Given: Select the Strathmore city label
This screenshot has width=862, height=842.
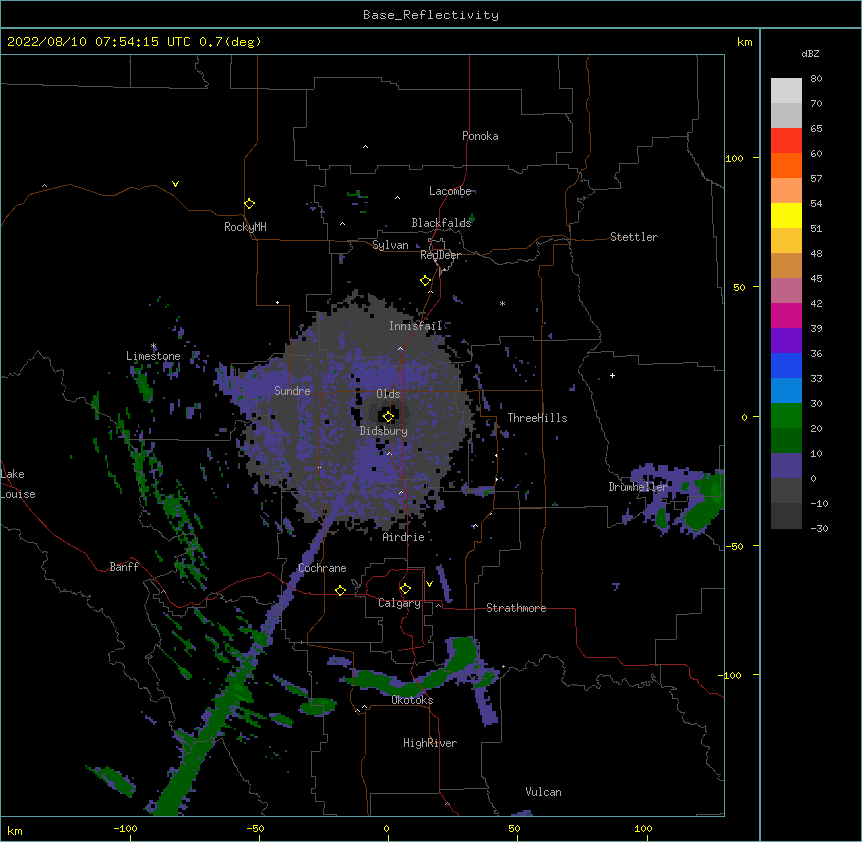Looking at the screenshot, I should [516, 608].
